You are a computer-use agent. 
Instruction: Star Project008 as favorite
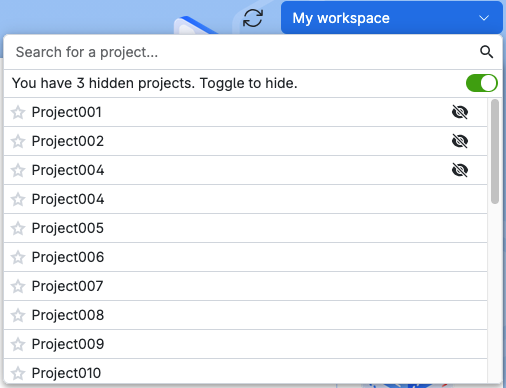18,315
